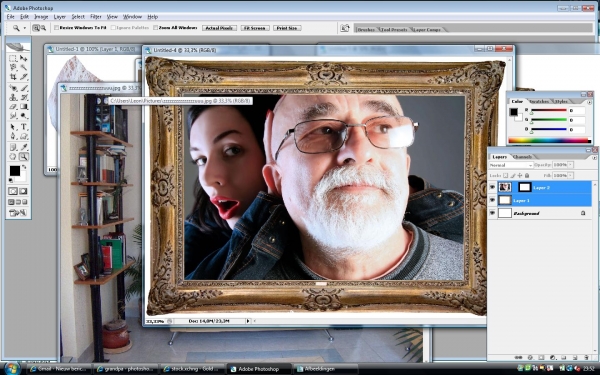This screenshot has height=375, width=600.
Task: Swap foreground and background colors
Action: [x=24, y=167]
